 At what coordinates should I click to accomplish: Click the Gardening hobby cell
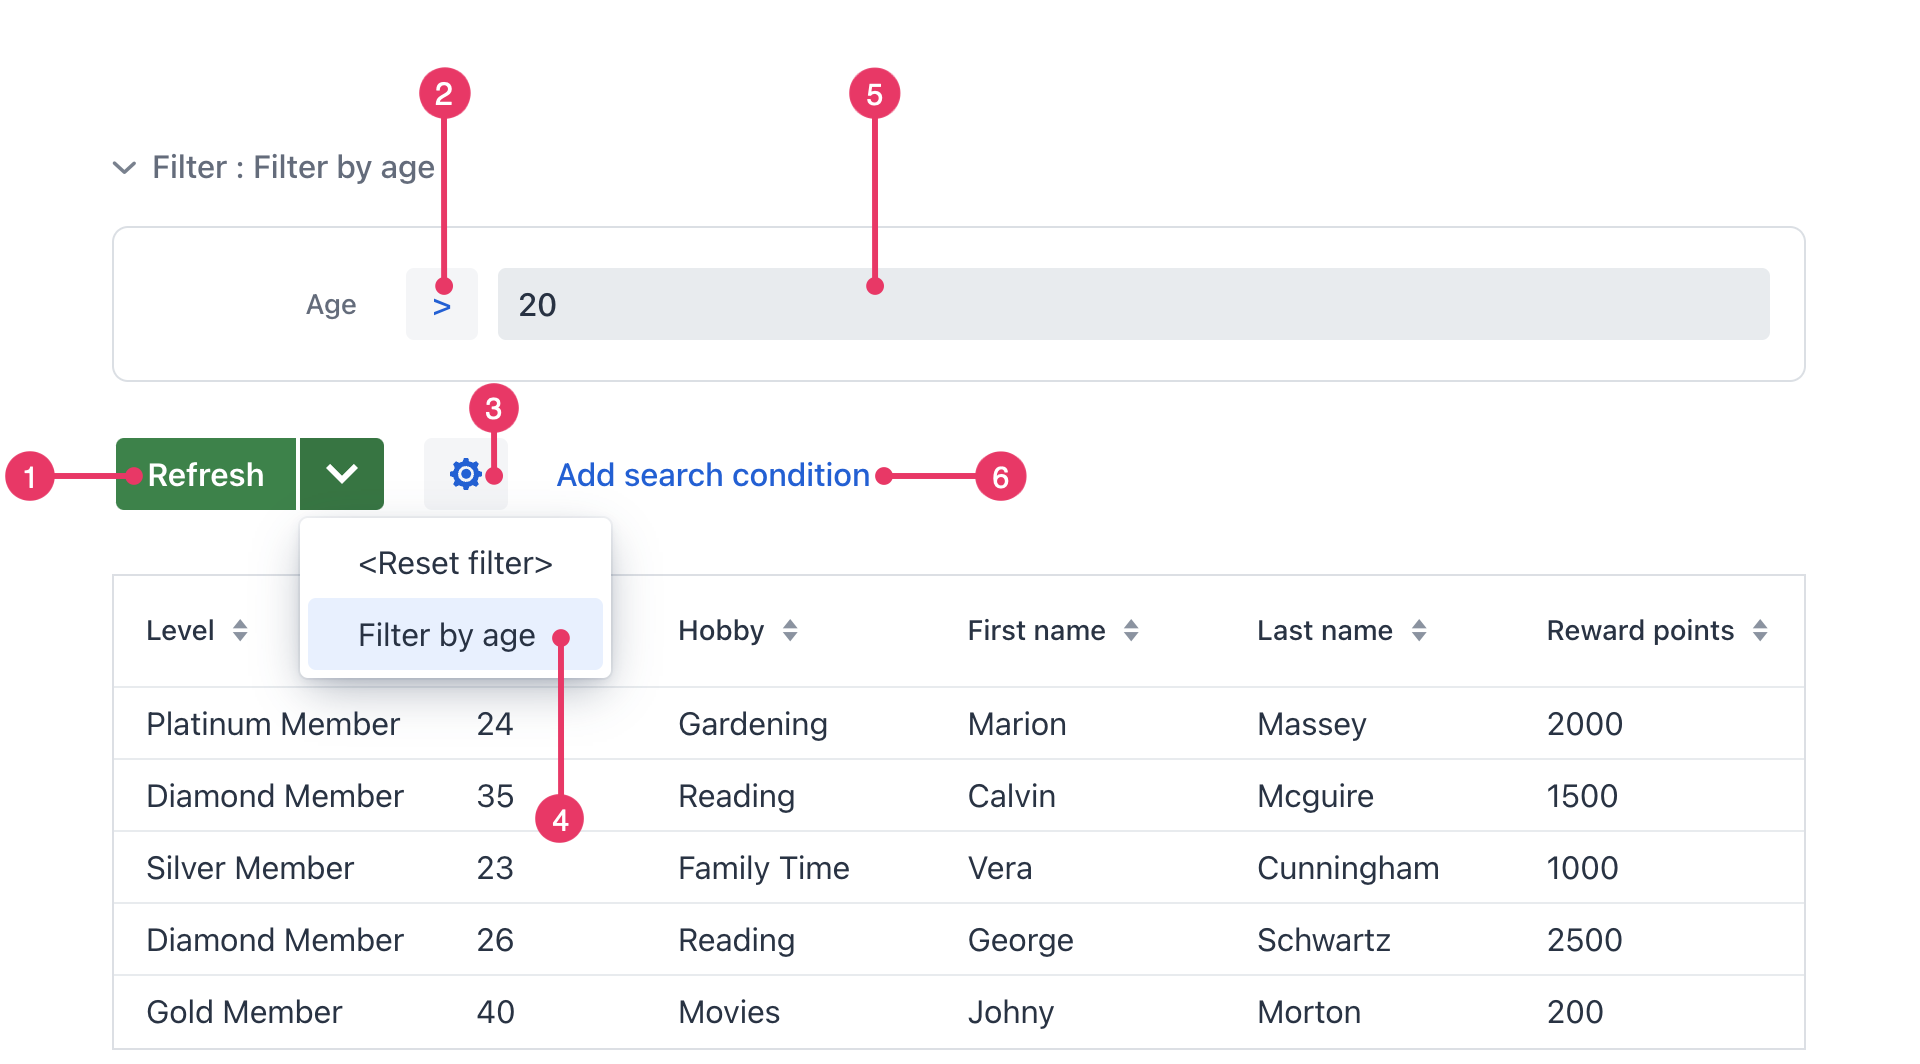coord(752,724)
